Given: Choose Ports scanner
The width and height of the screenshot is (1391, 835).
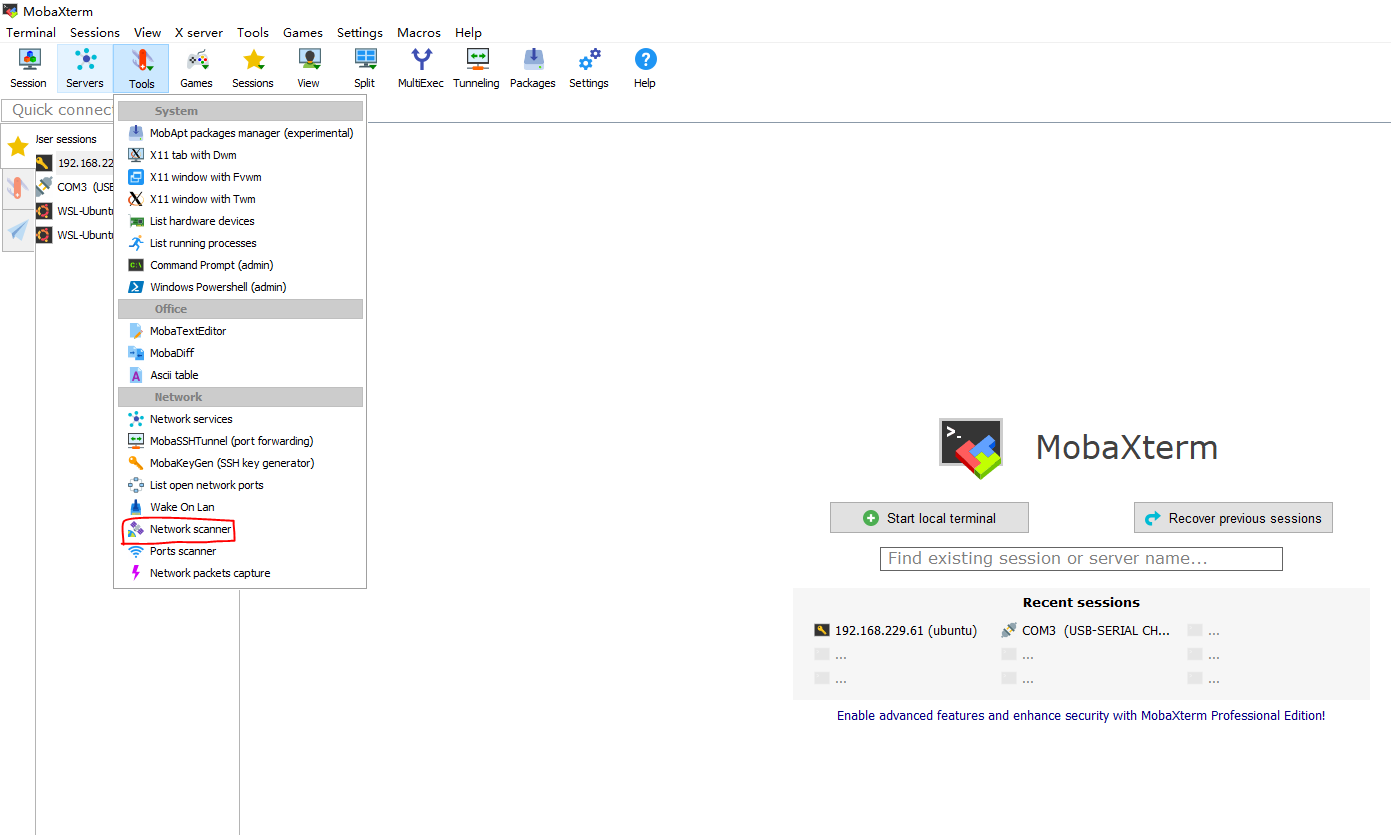Looking at the screenshot, I should (240, 551).
